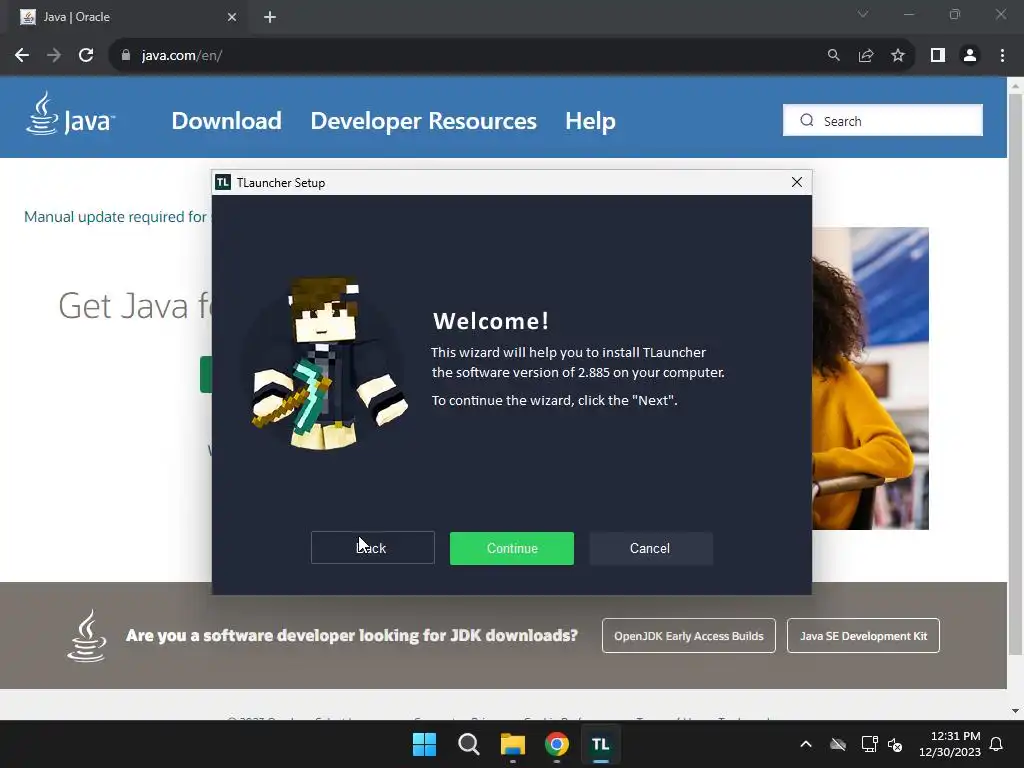This screenshot has height=768, width=1024.
Task: Click the Welcome! heading text
Action: click(491, 321)
